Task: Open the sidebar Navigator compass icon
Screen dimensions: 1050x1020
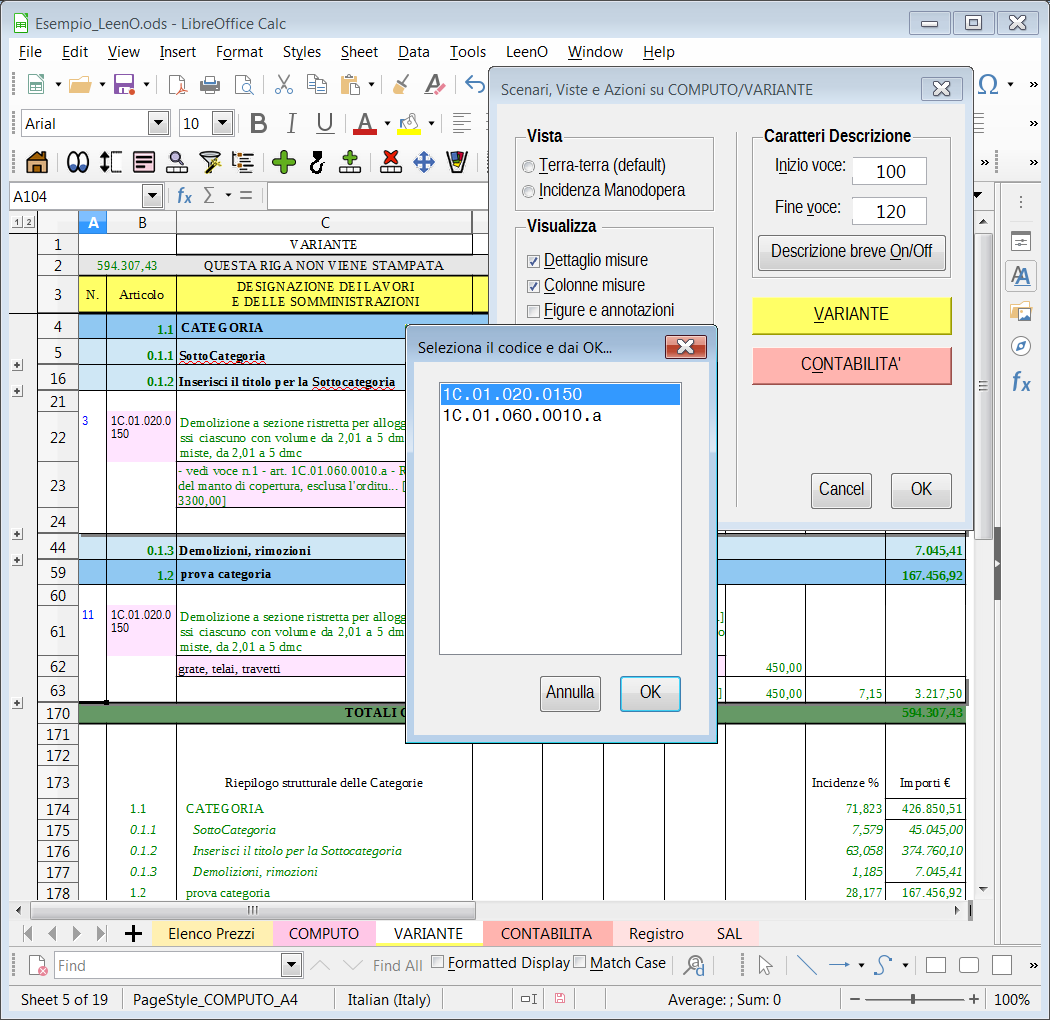Action: pyautogui.click(x=1021, y=346)
